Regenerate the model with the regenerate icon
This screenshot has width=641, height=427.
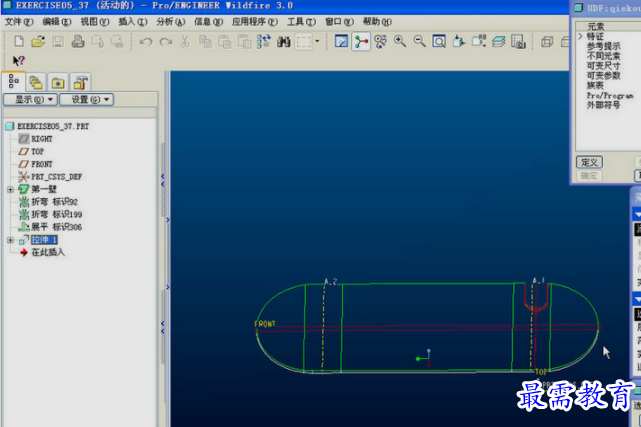point(264,41)
